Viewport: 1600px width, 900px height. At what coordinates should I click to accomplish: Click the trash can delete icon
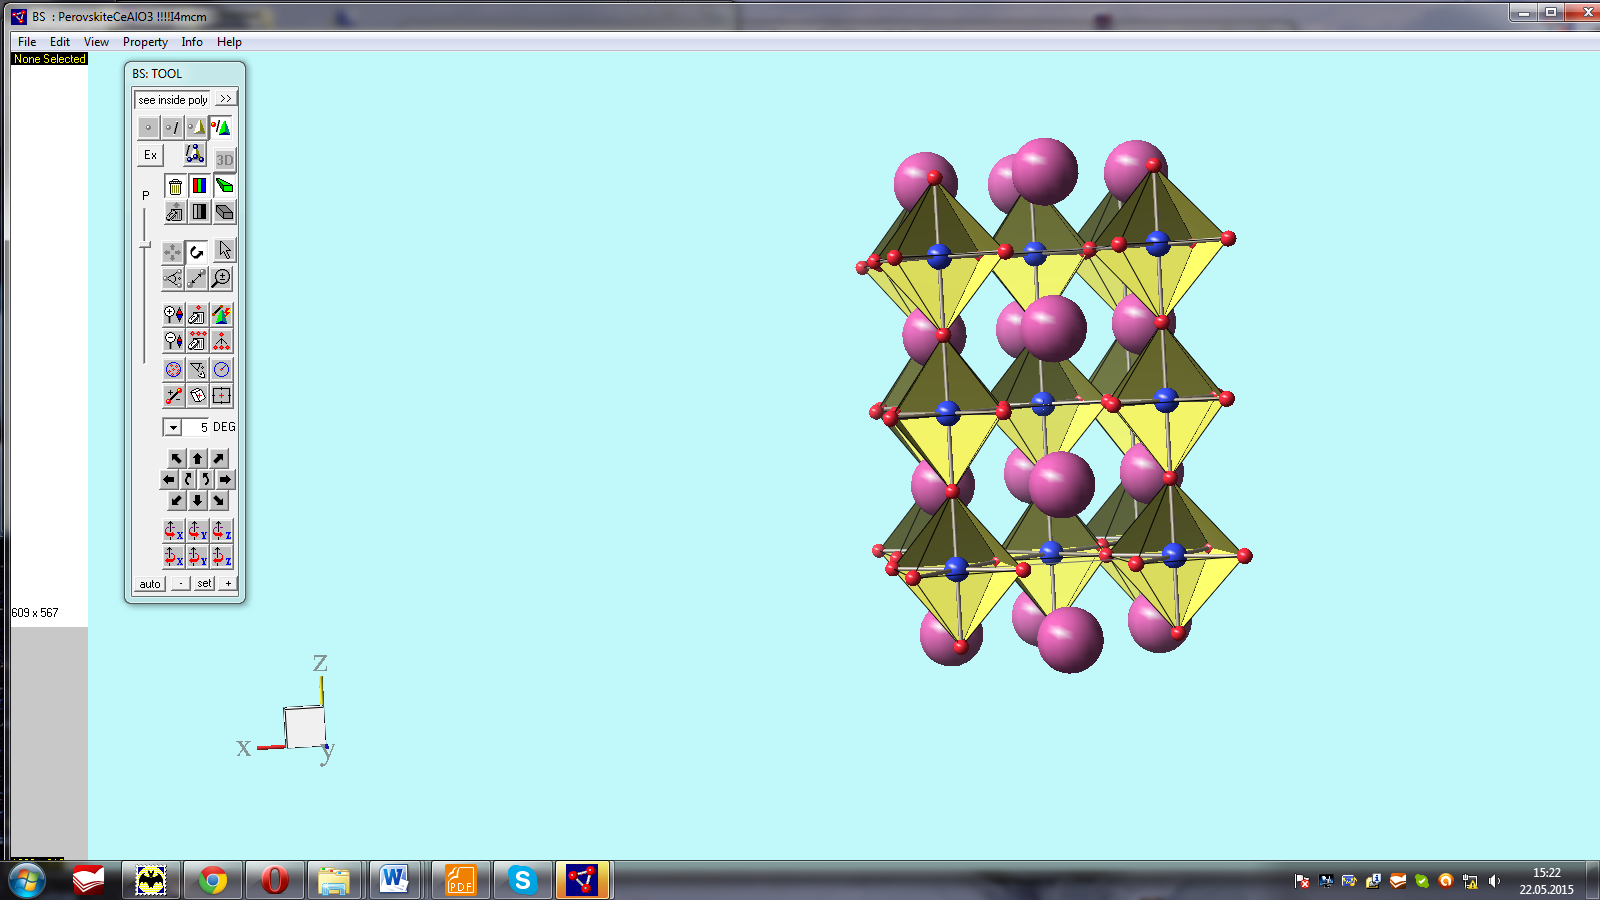[175, 186]
